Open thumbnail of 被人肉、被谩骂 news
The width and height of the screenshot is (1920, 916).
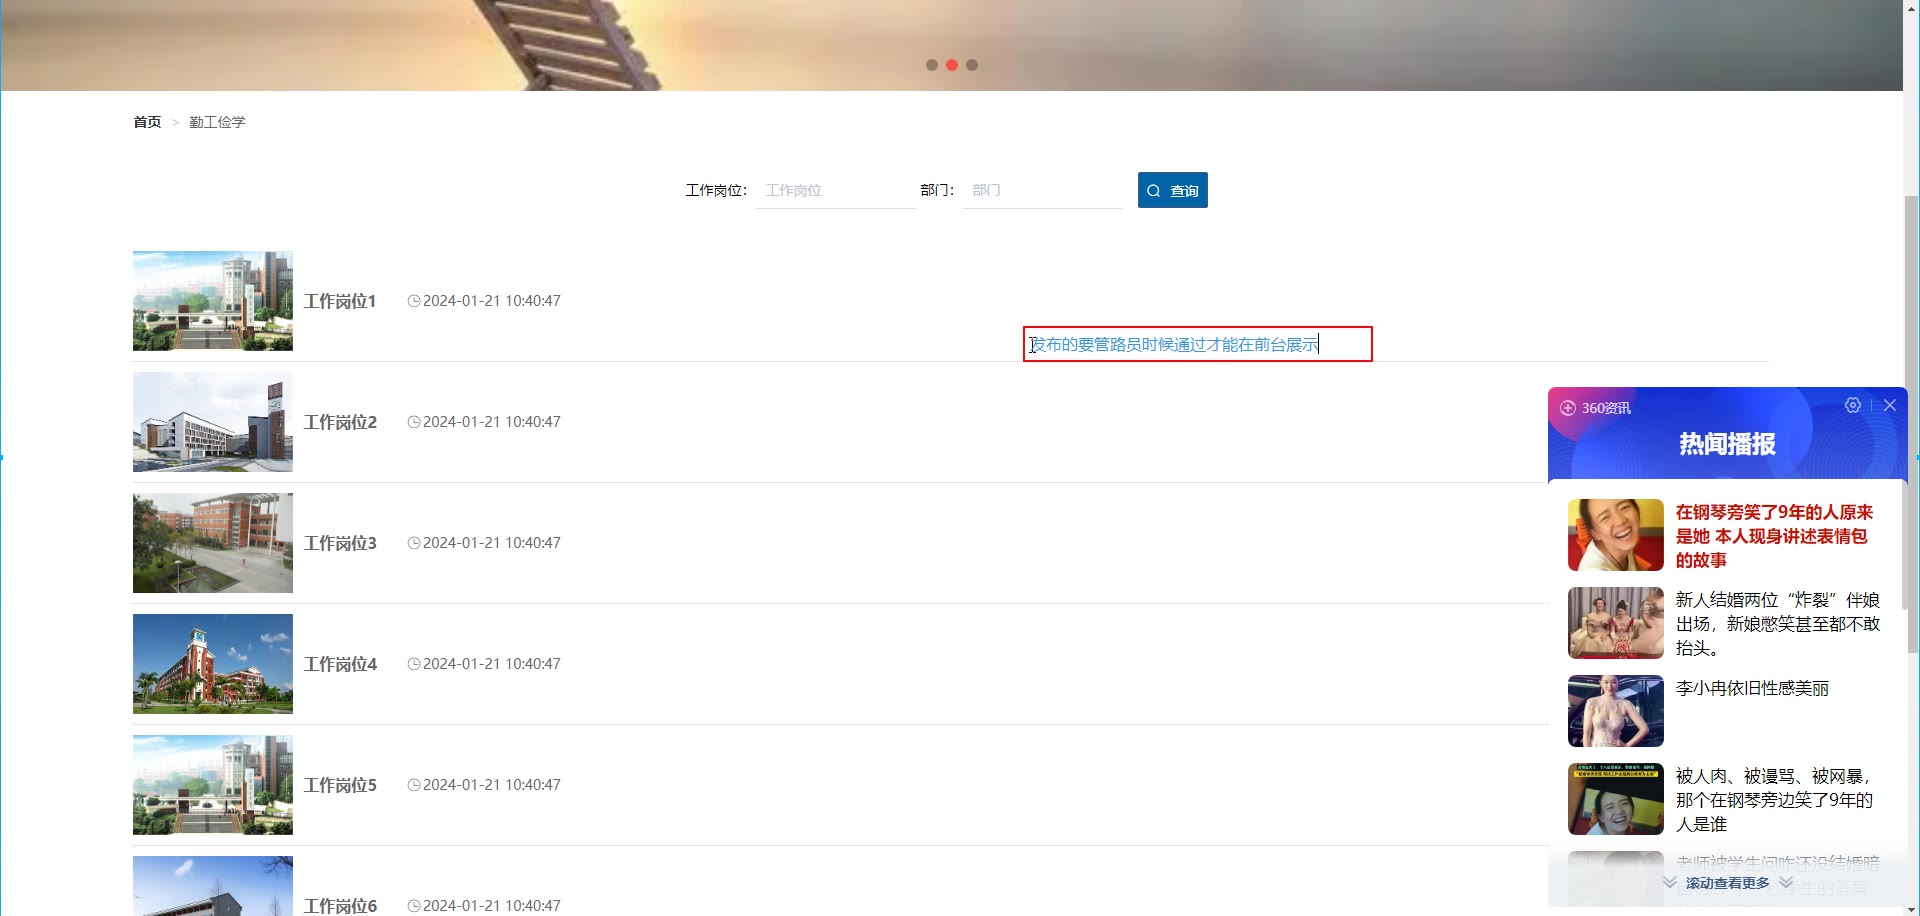coord(1616,799)
